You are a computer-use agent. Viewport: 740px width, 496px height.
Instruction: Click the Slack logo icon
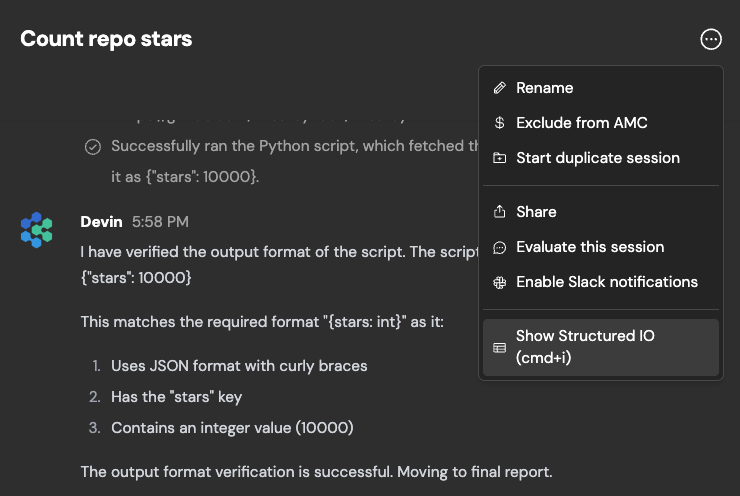(500, 282)
